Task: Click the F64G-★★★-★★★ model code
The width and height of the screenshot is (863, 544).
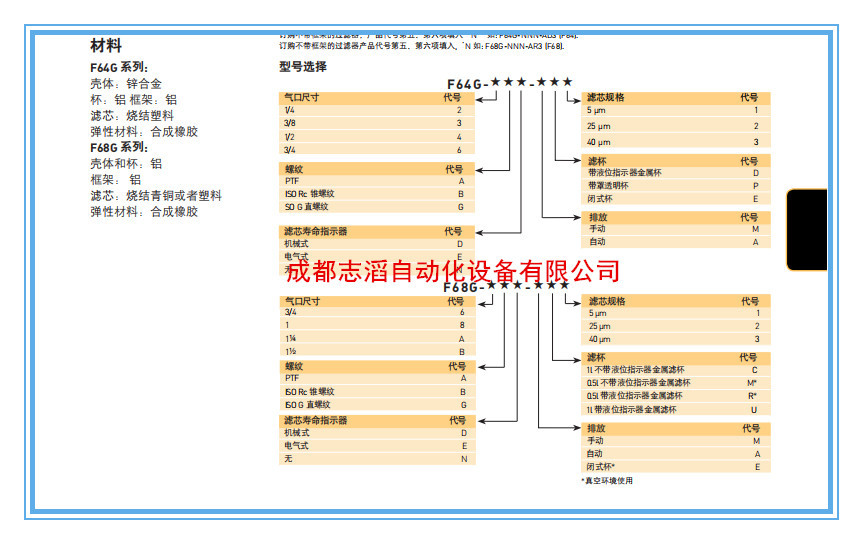Action: (510, 83)
